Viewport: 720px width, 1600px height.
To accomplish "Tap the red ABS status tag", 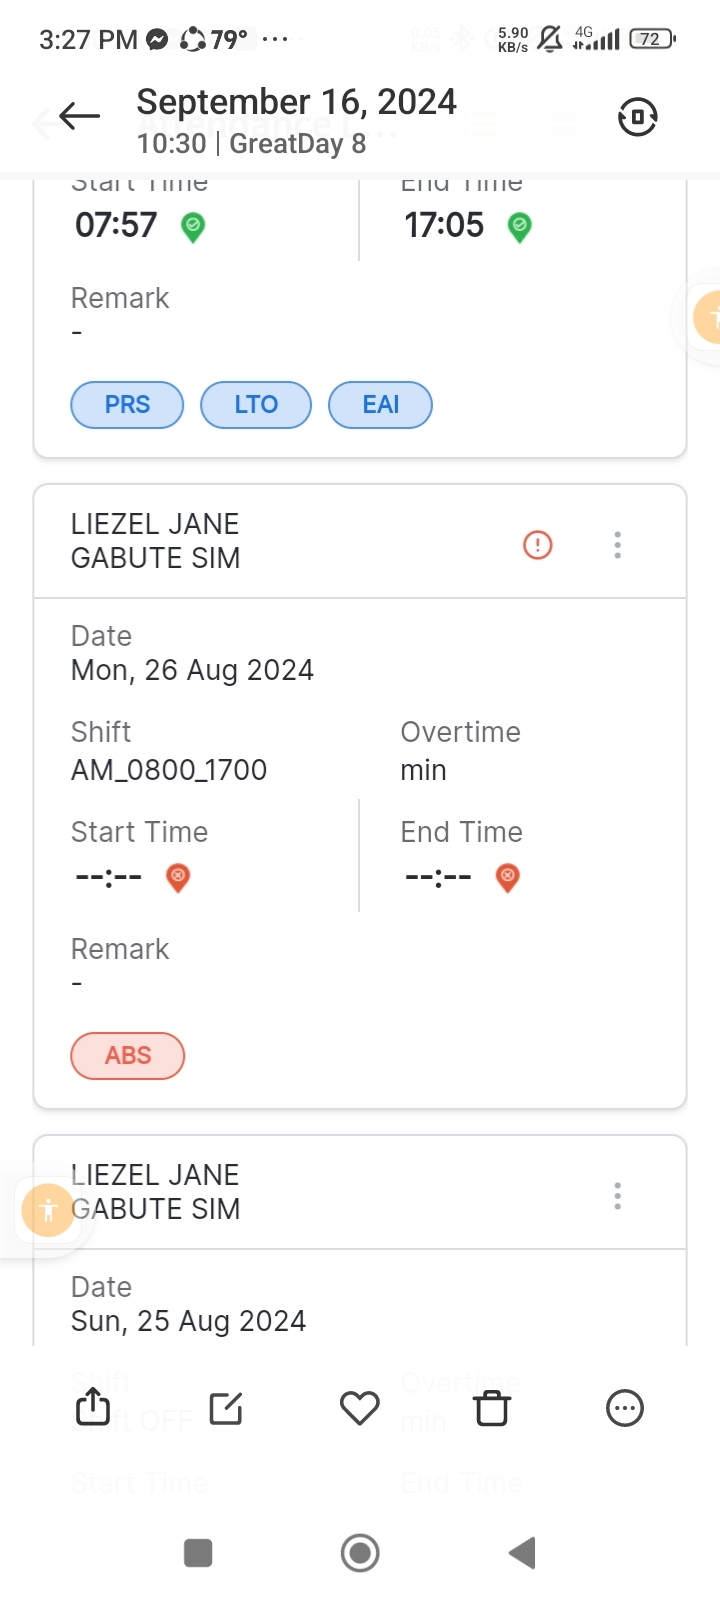I will (128, 1056).
